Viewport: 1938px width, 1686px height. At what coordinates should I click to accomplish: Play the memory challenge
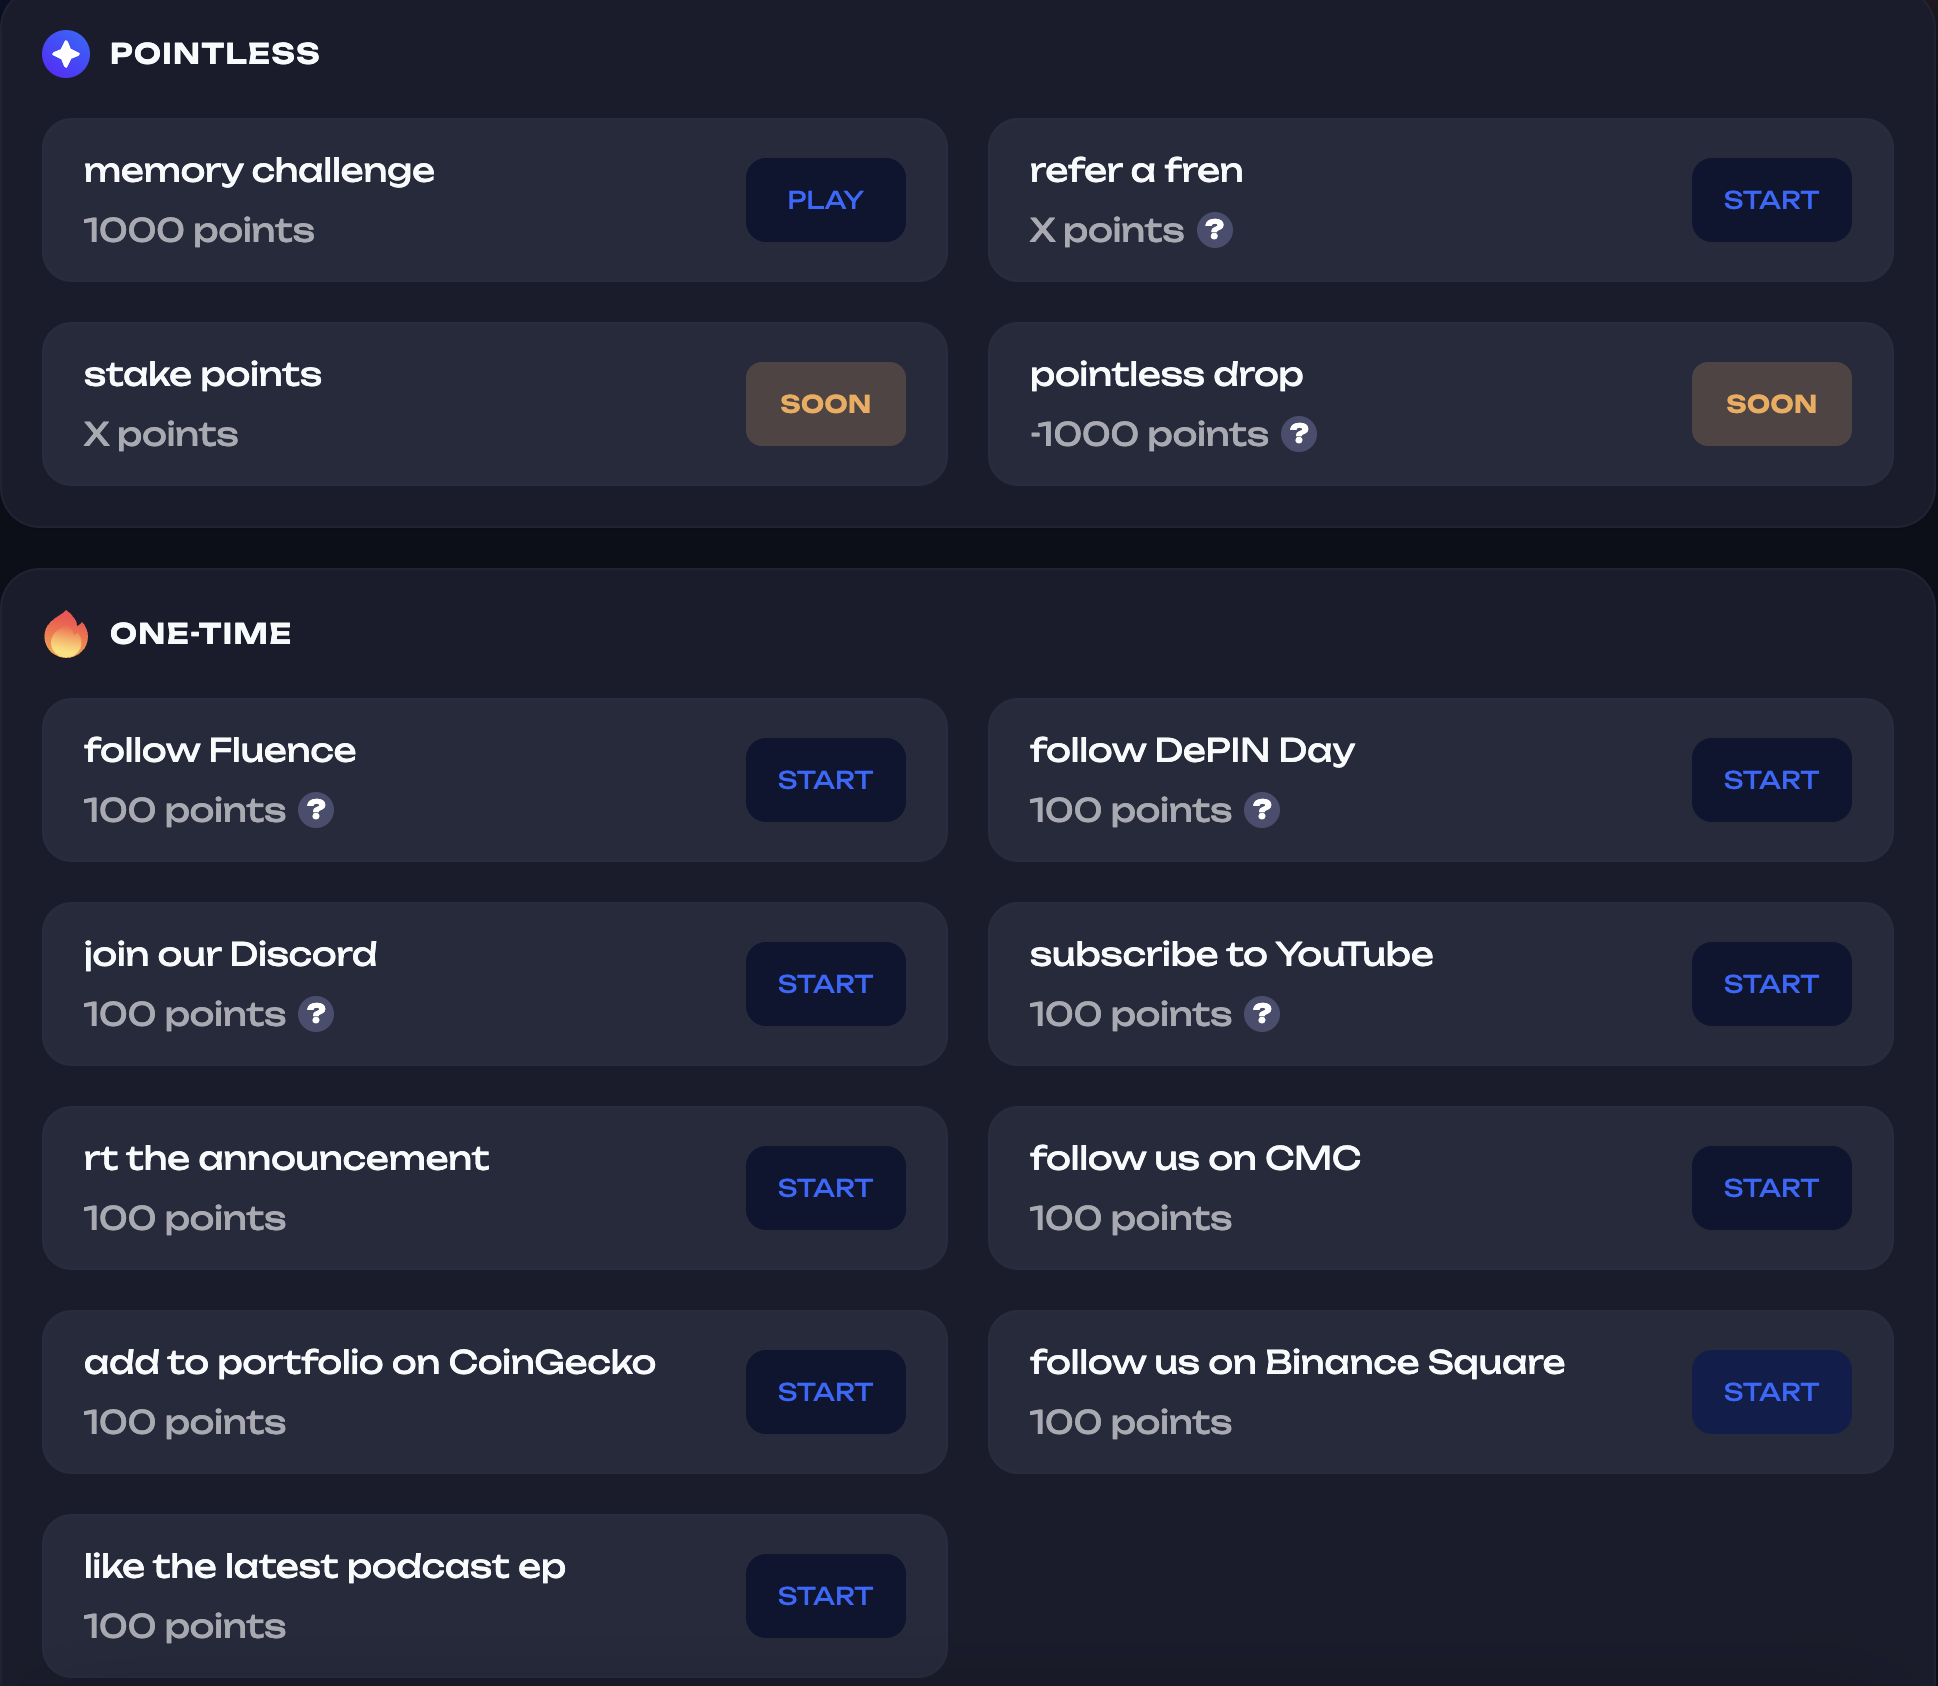[826, 200]
